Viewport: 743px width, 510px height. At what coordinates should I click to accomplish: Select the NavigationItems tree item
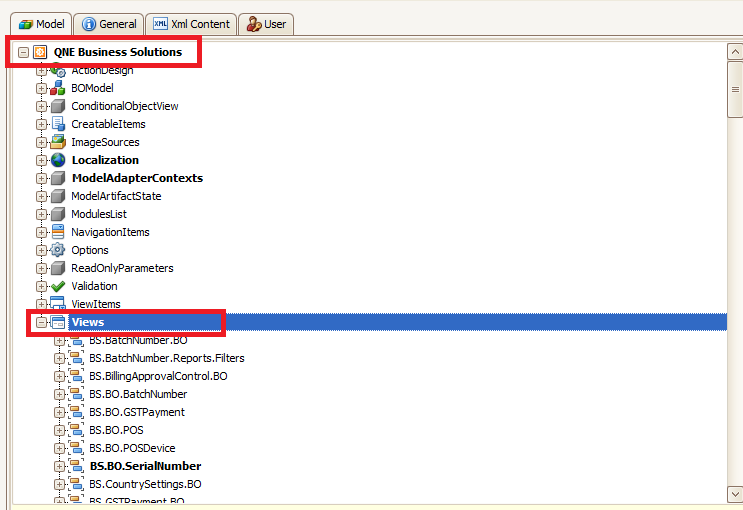110,232
